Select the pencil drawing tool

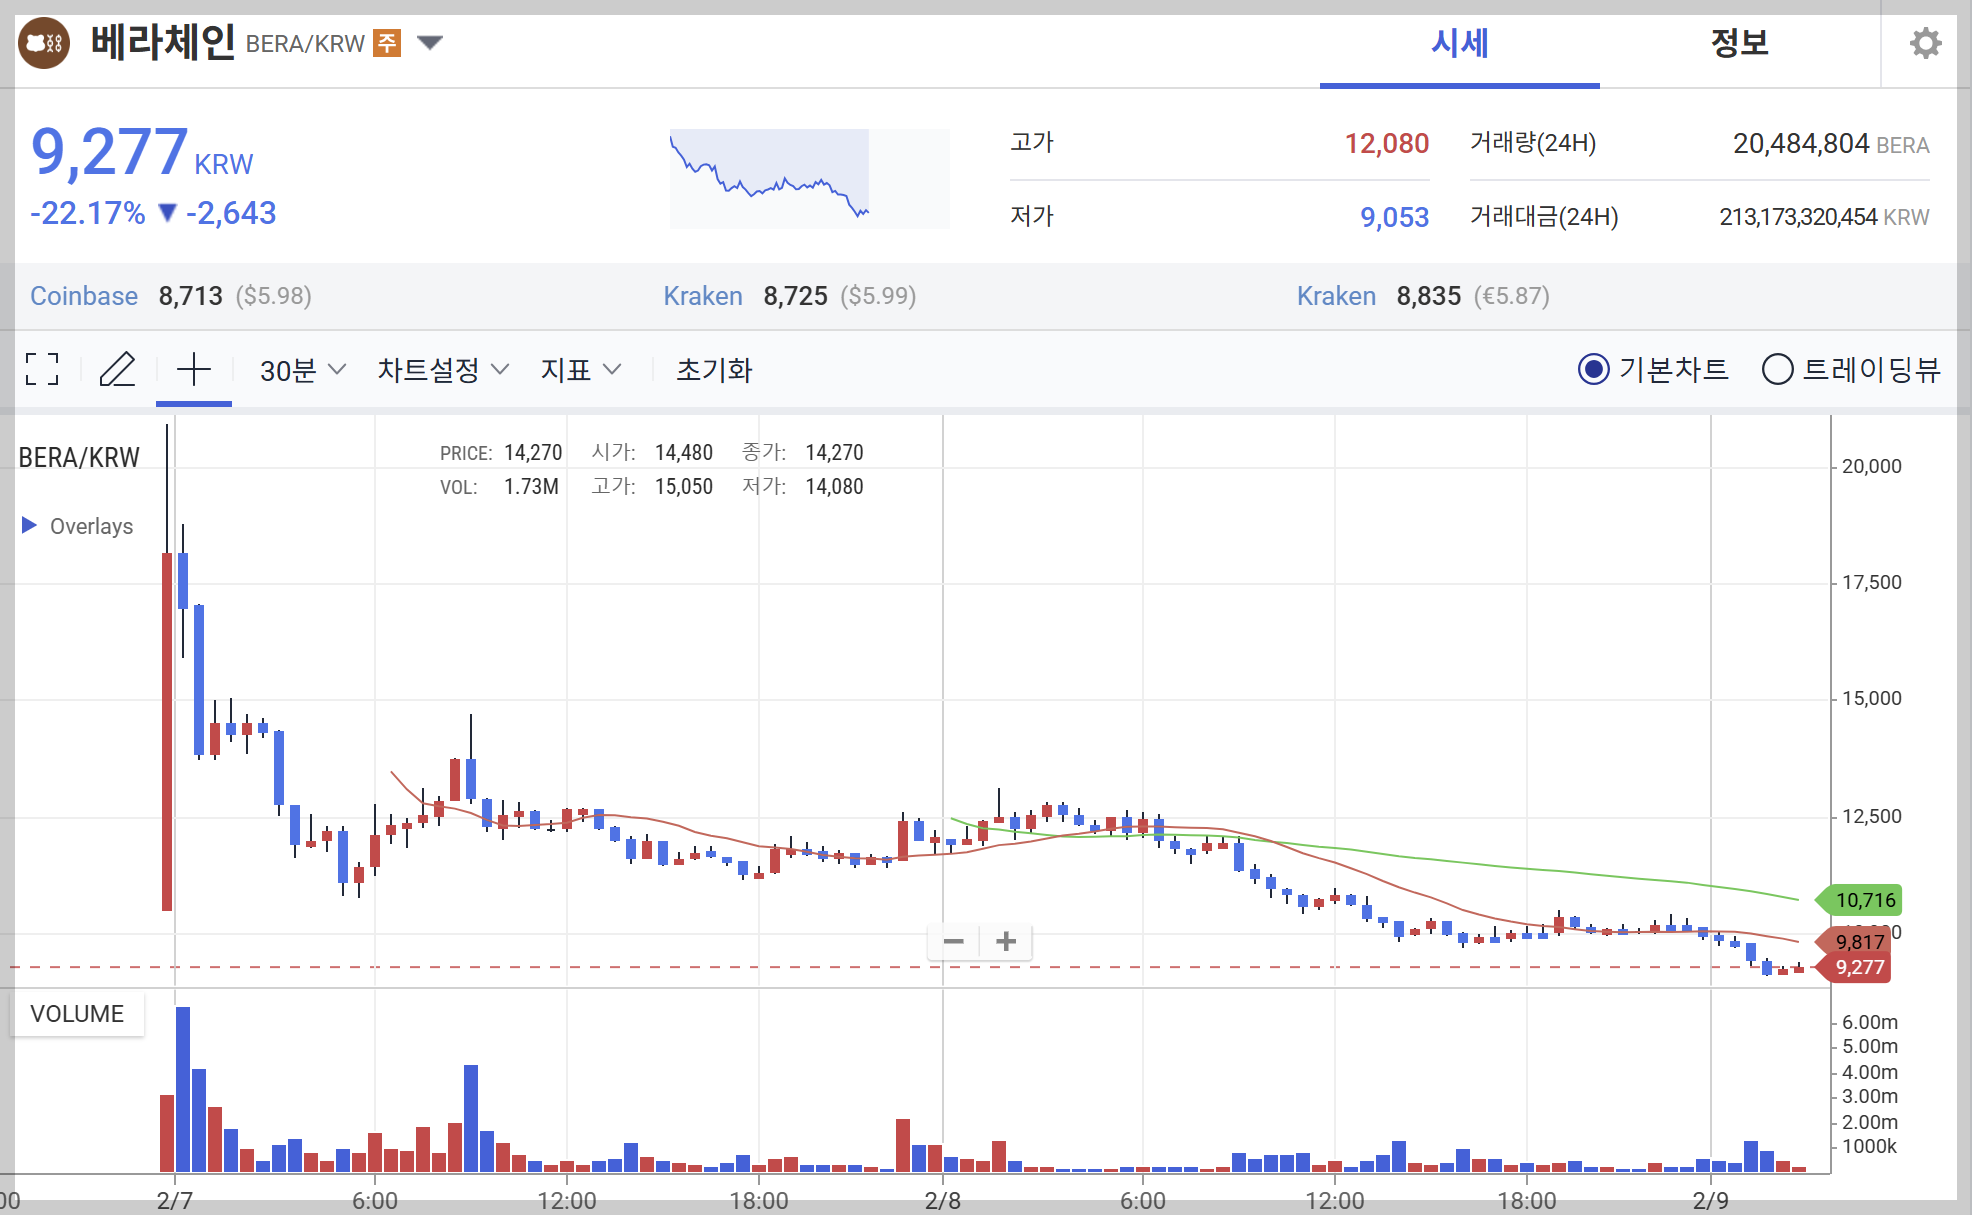click(117, 369)
